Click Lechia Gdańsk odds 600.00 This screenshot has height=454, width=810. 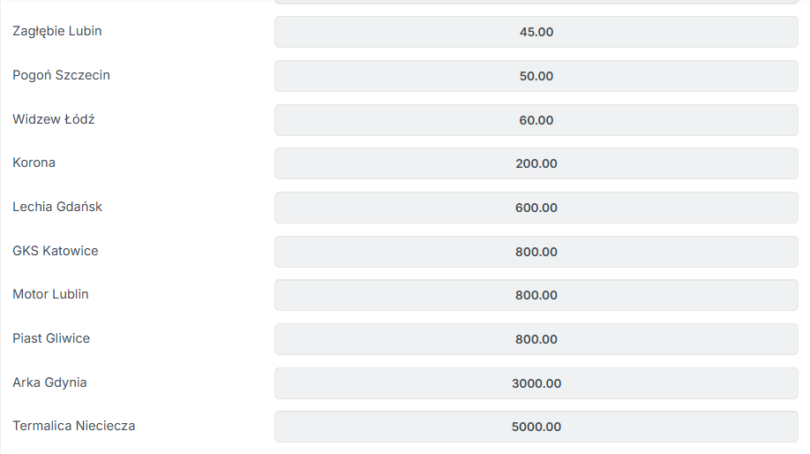coord(536,208)
